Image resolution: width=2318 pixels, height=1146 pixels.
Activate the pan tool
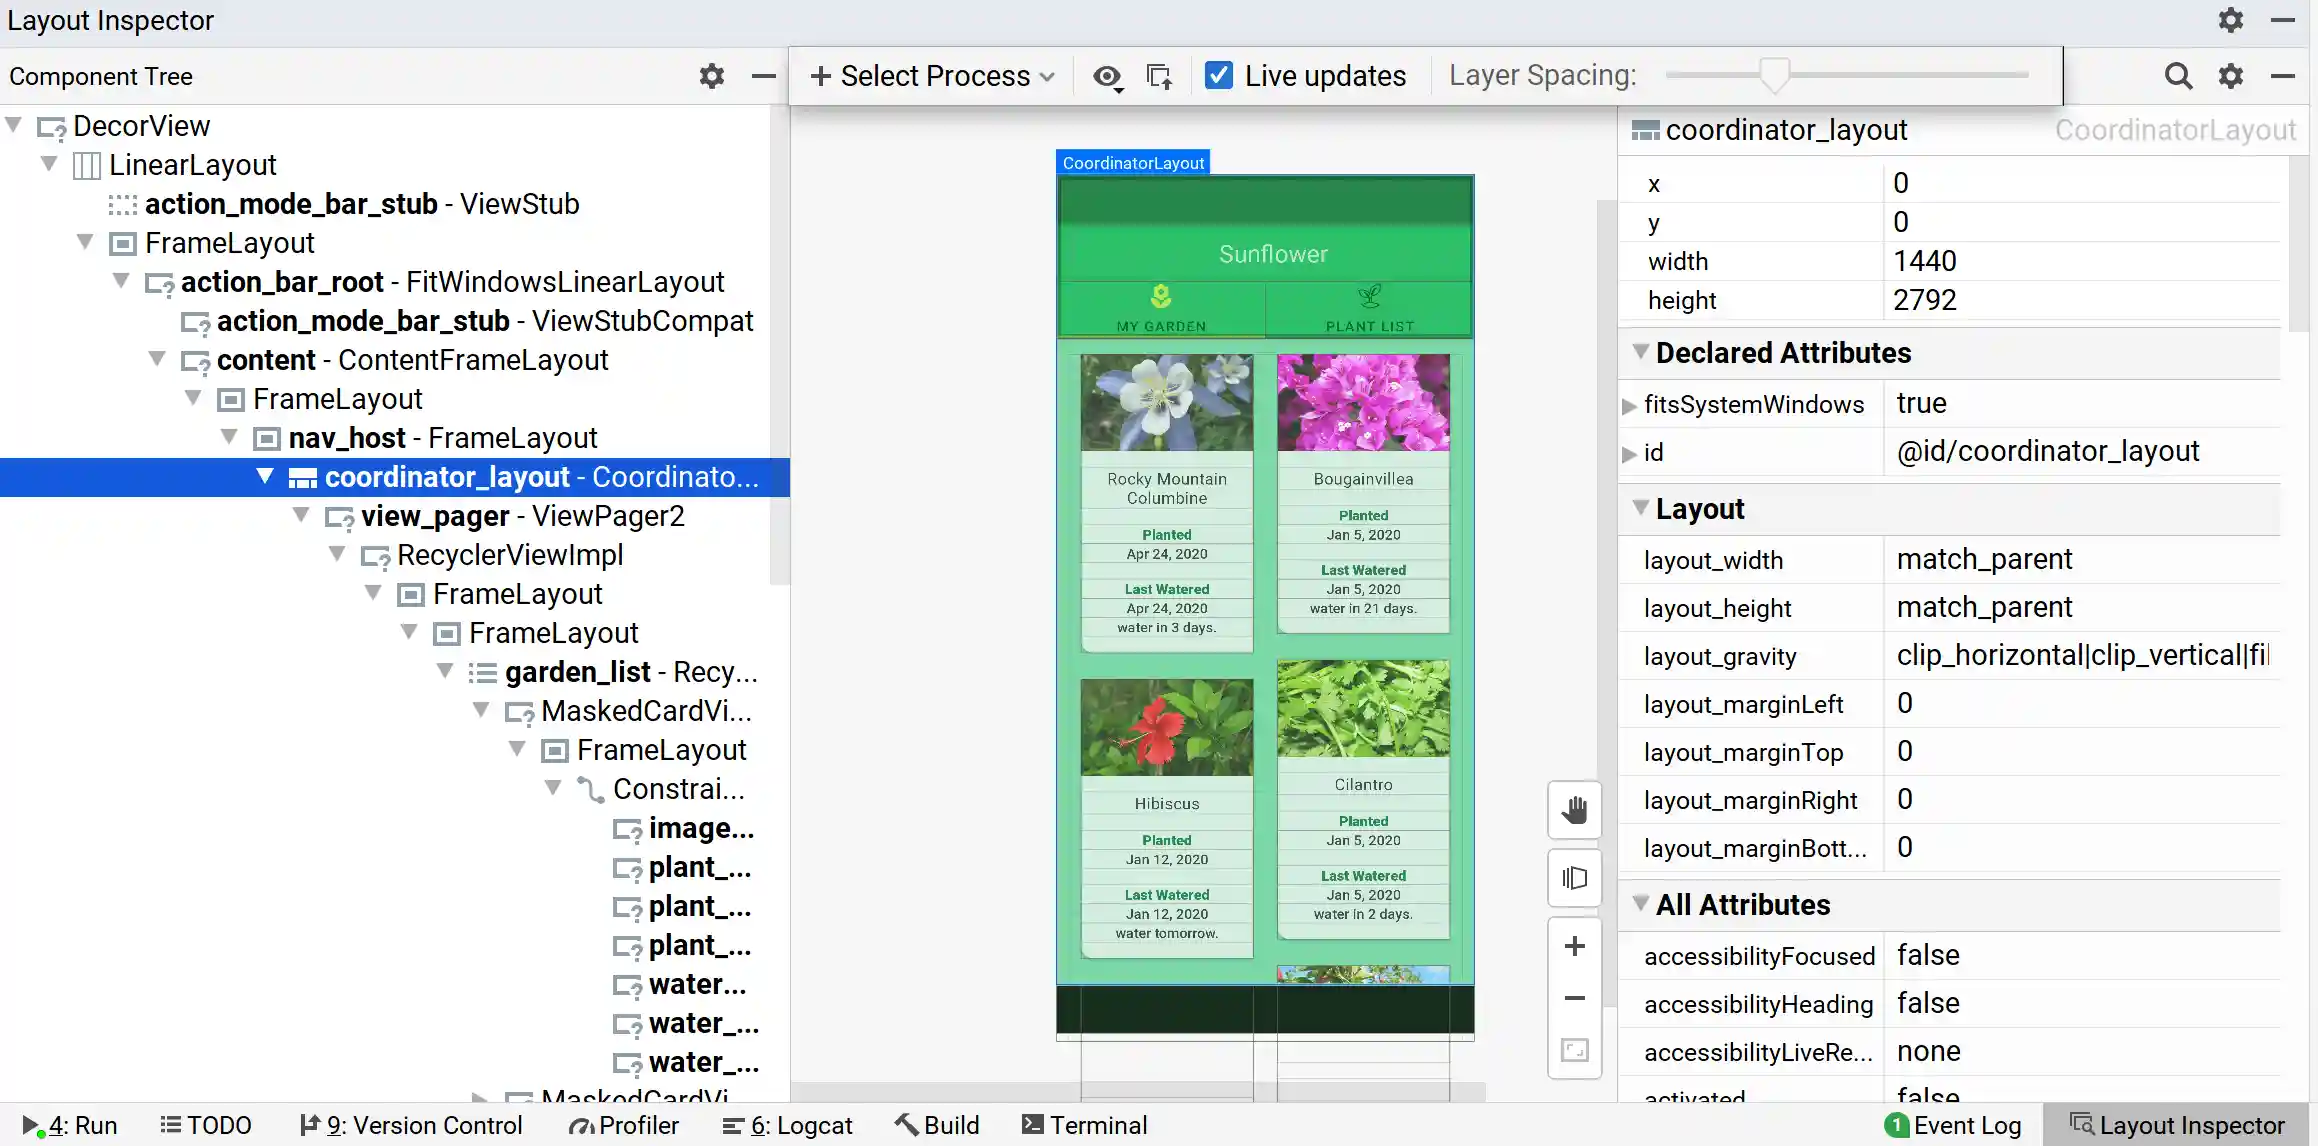click(1574, 810)
